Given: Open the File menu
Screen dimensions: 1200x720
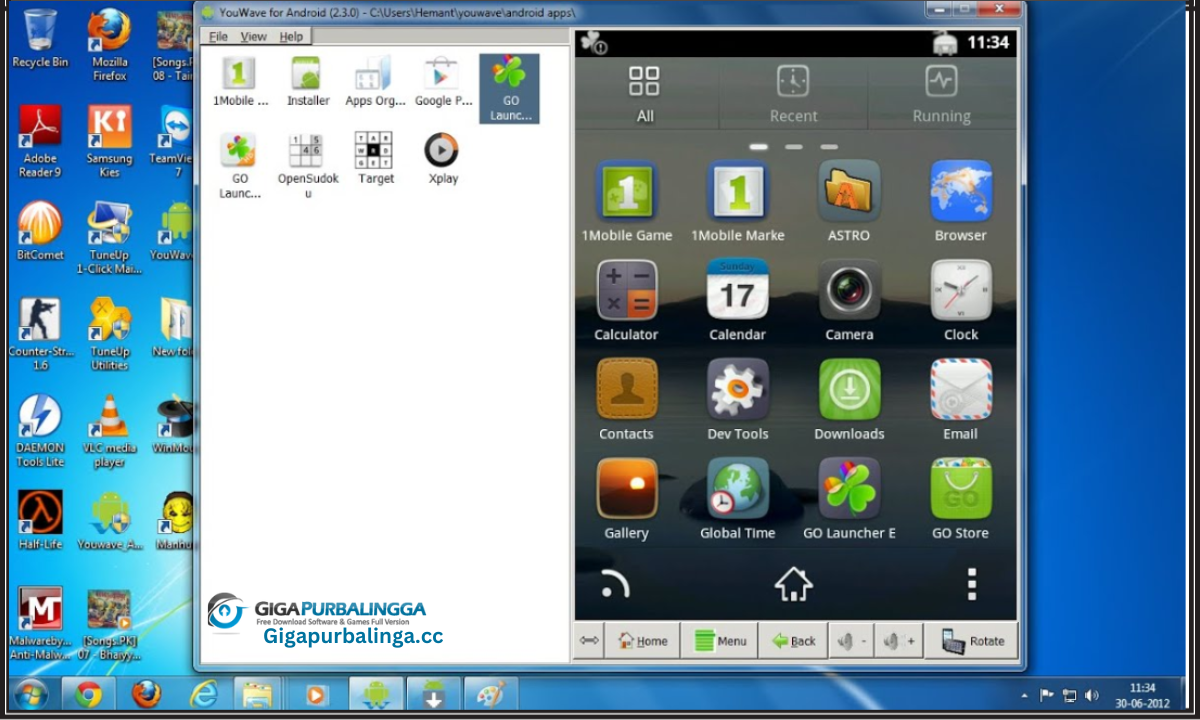Looking at the screenshot, I should (218, 36).
